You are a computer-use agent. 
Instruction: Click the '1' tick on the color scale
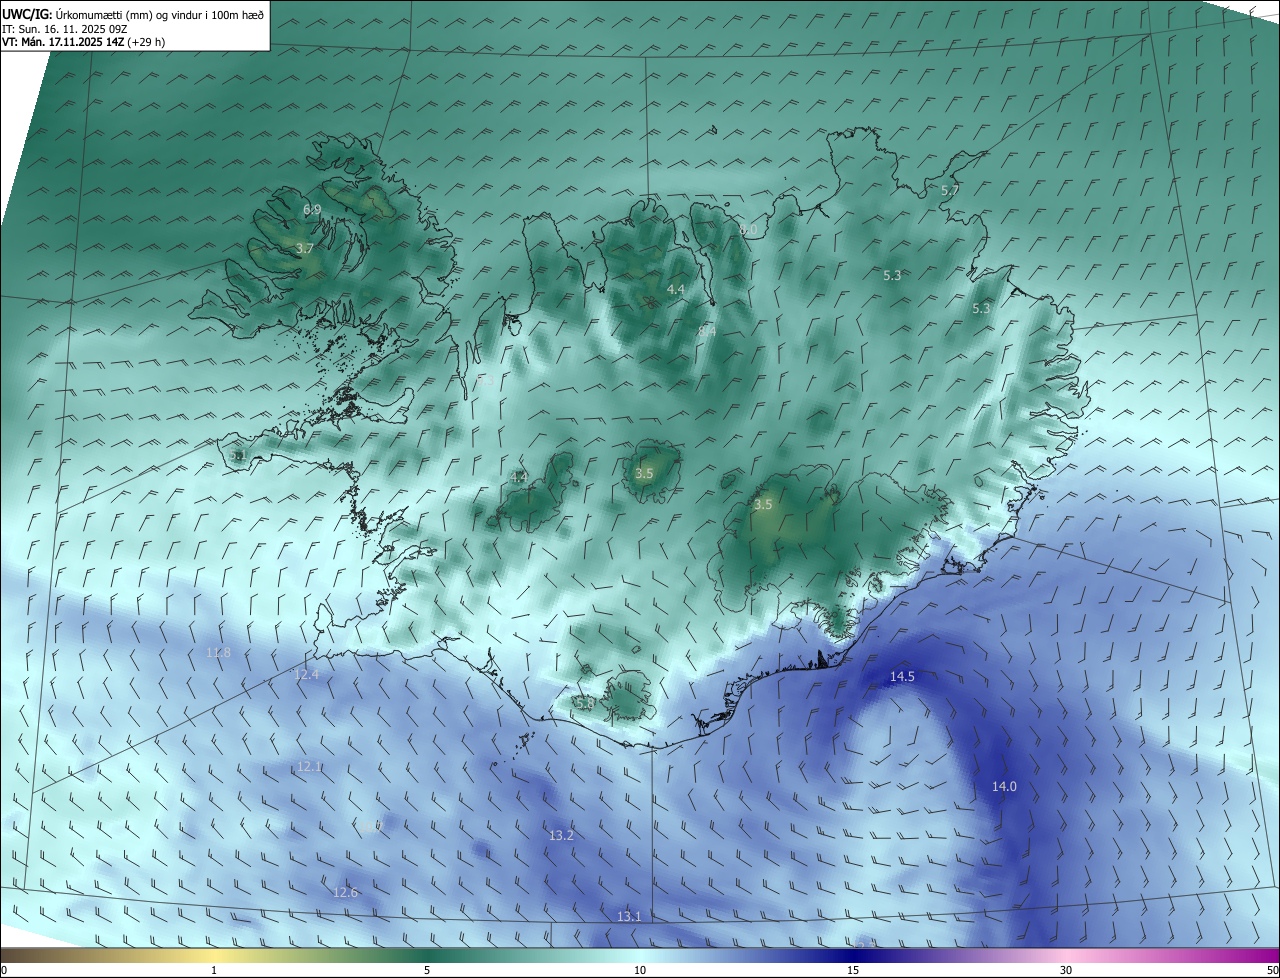(x=215, y=971)
